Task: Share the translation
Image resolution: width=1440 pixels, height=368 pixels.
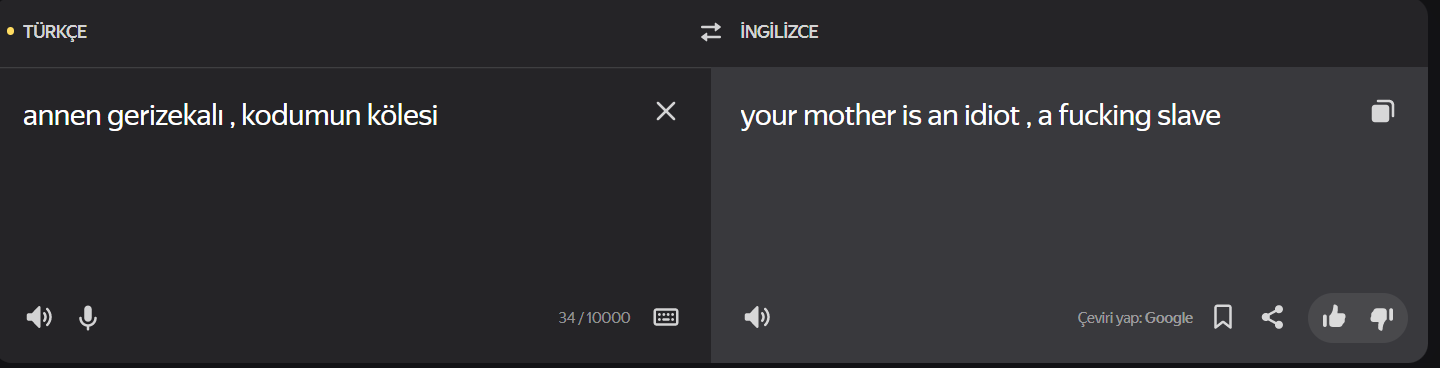Action: (x=1272, y=318)
